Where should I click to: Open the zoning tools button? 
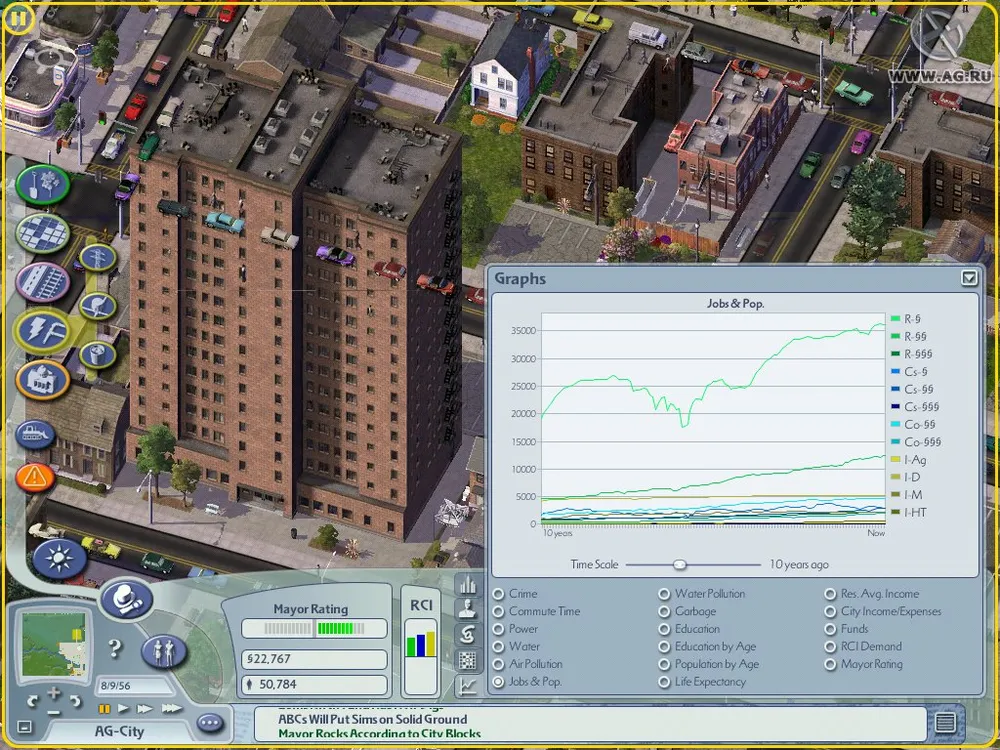tap(42, 233)
